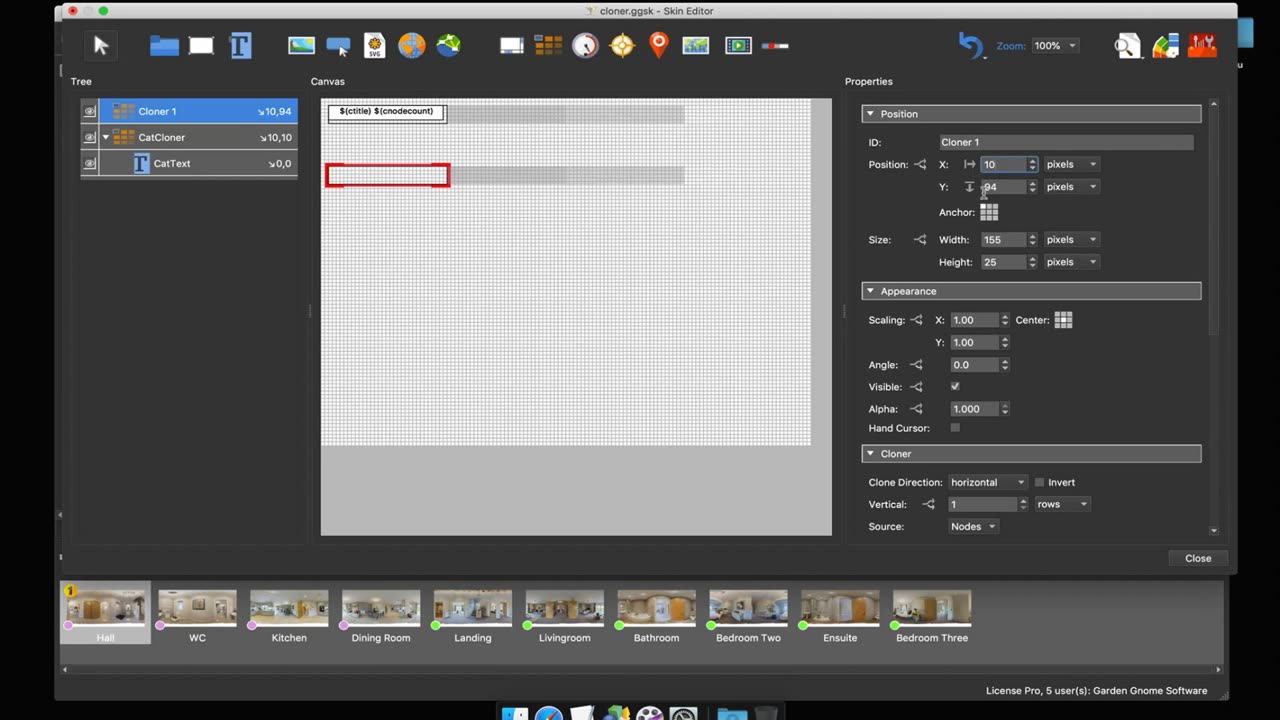Open Safari in the Dock
The image size is (1280, 720).
point(548,714)
